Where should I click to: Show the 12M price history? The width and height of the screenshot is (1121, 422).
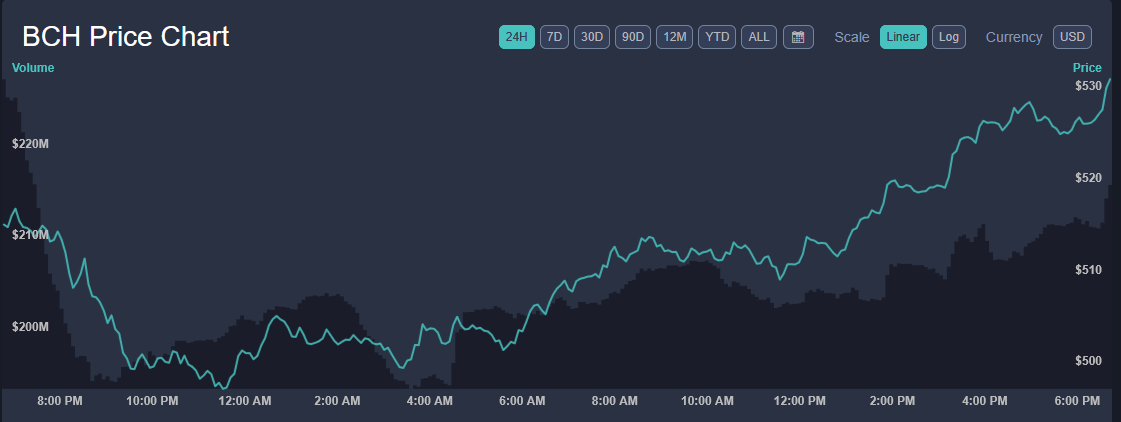click(x=674, y=37)
